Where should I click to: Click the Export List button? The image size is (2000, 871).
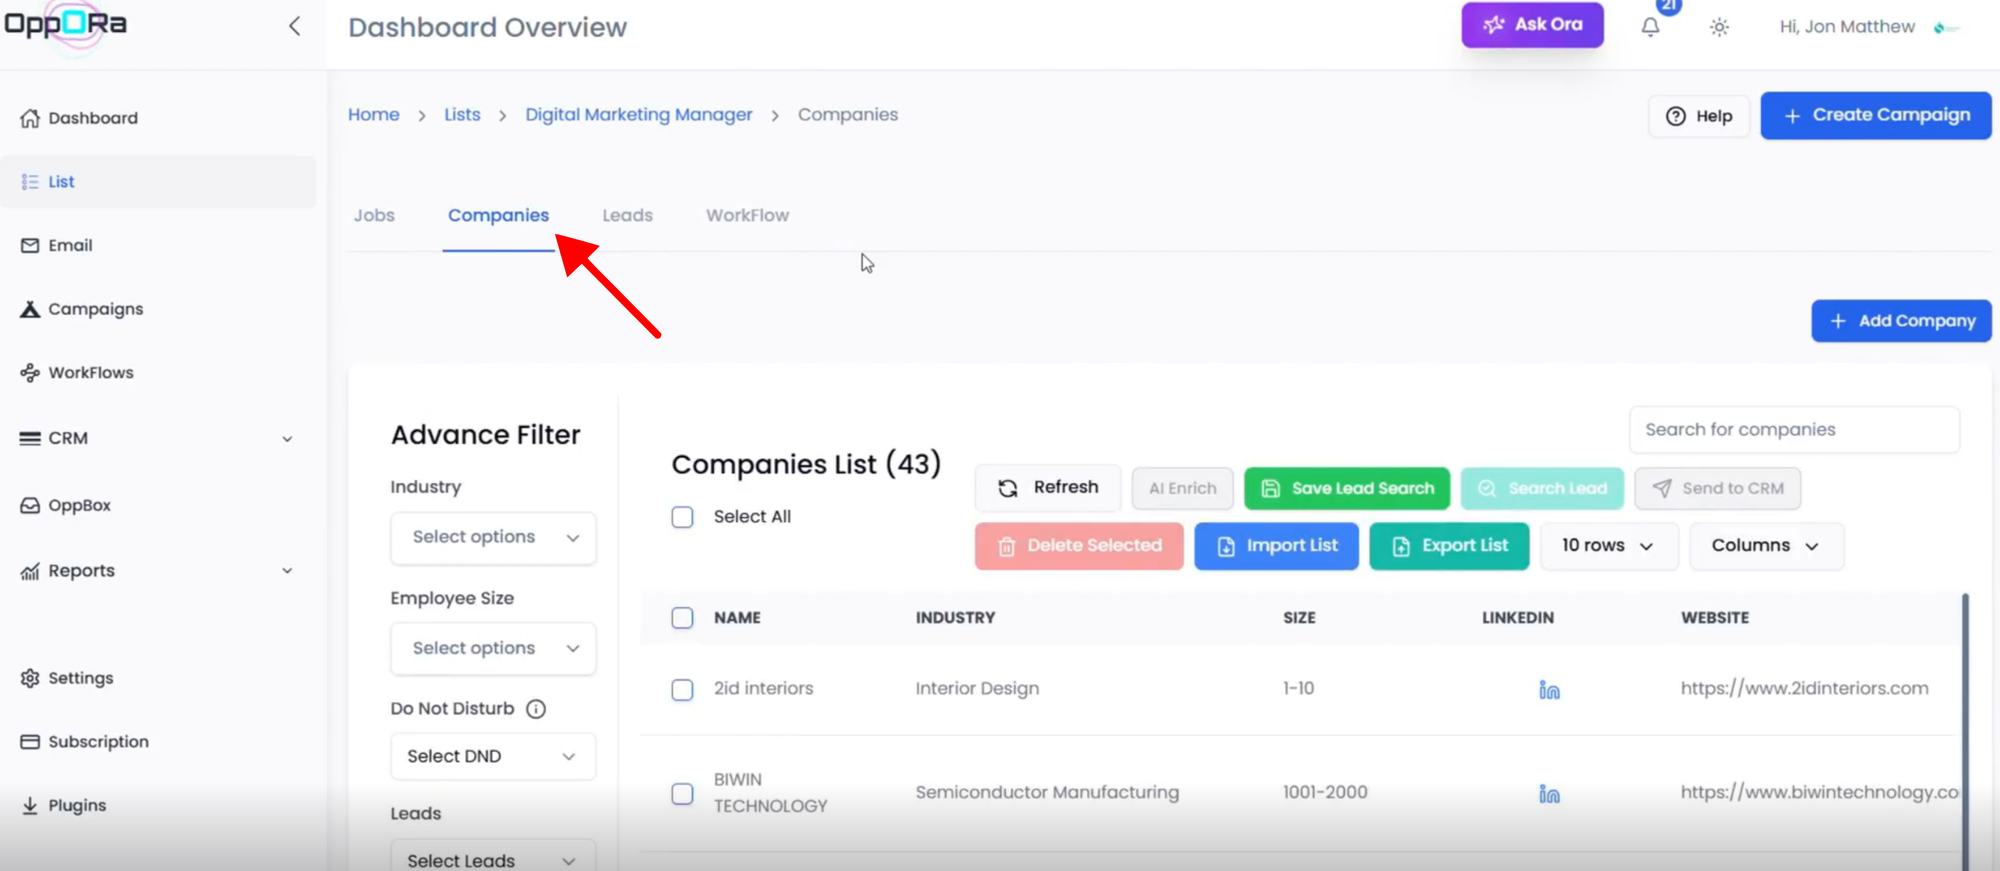pos(1449,546)
